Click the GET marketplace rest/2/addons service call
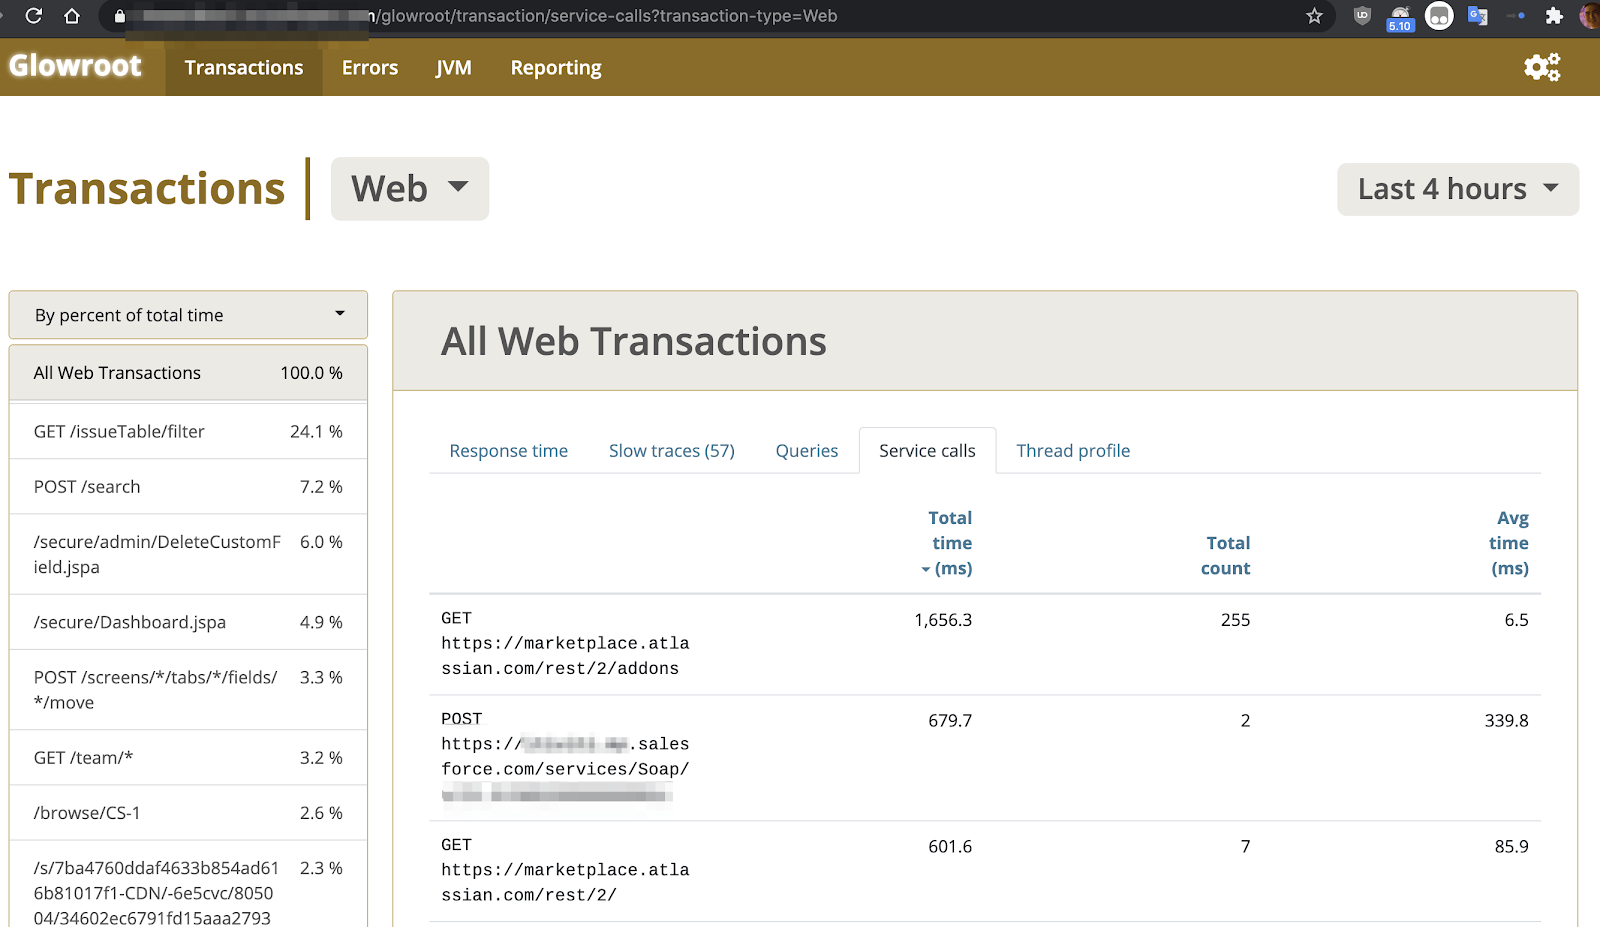This screenshot has width=1600, height=927. tap(565, 643)
